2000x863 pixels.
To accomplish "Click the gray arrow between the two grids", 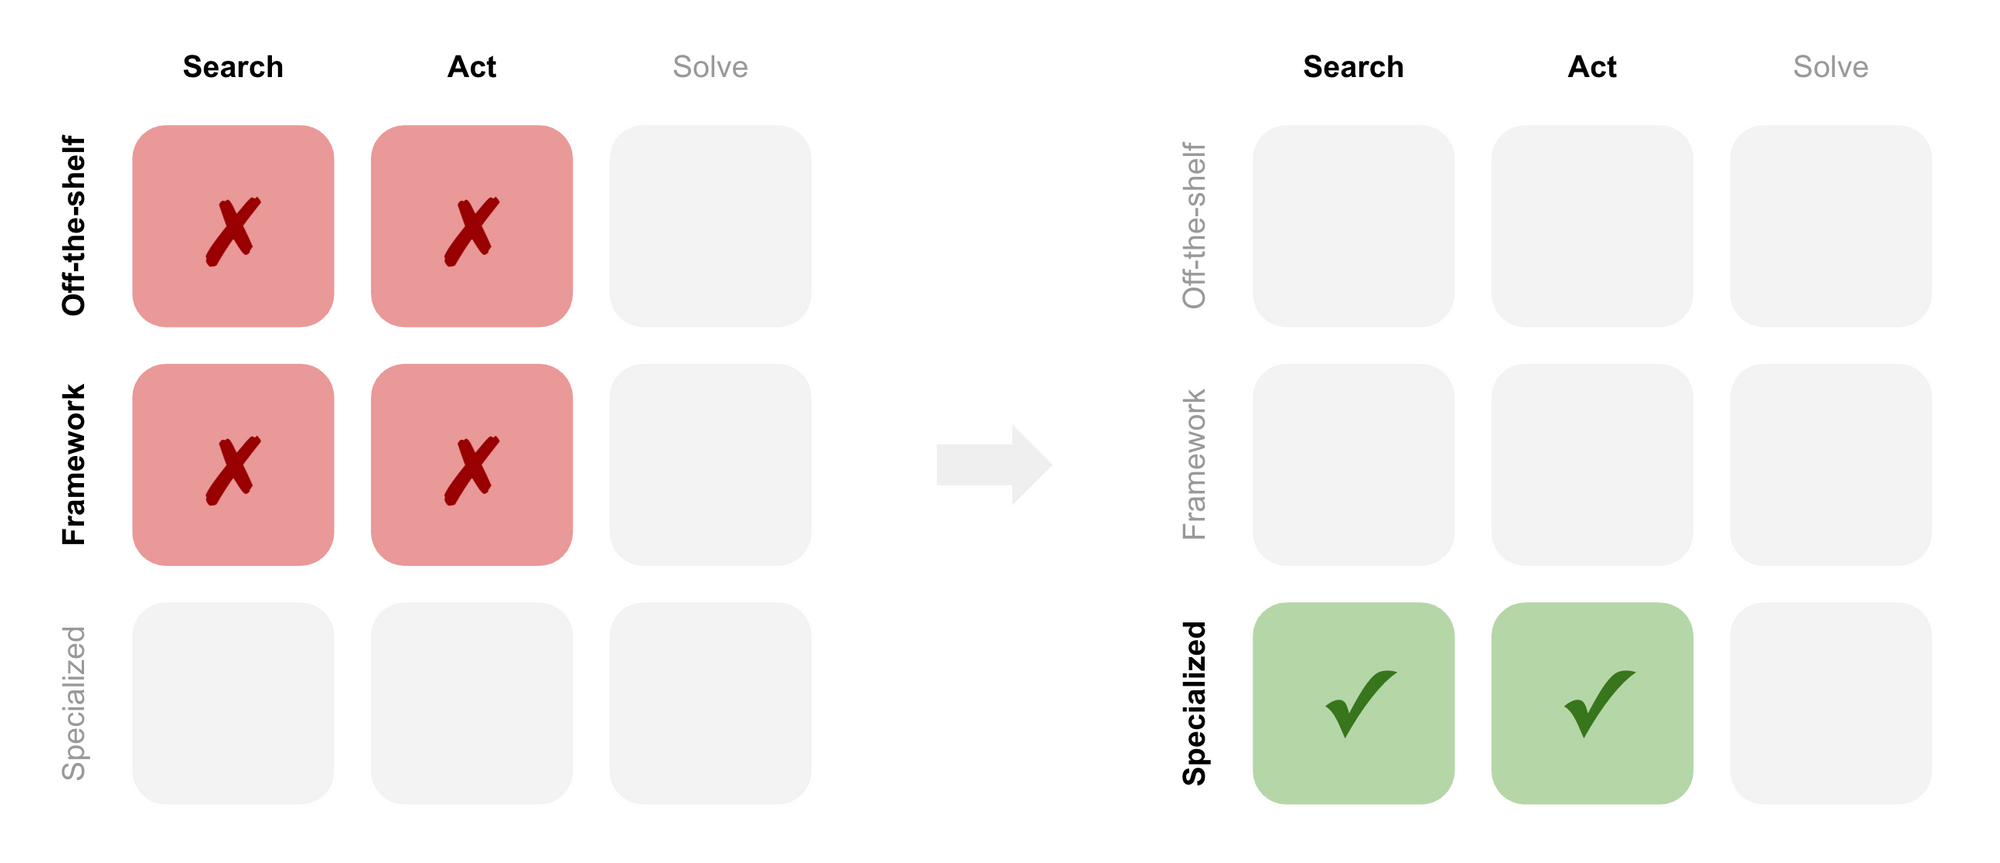I will coord(994,464).
